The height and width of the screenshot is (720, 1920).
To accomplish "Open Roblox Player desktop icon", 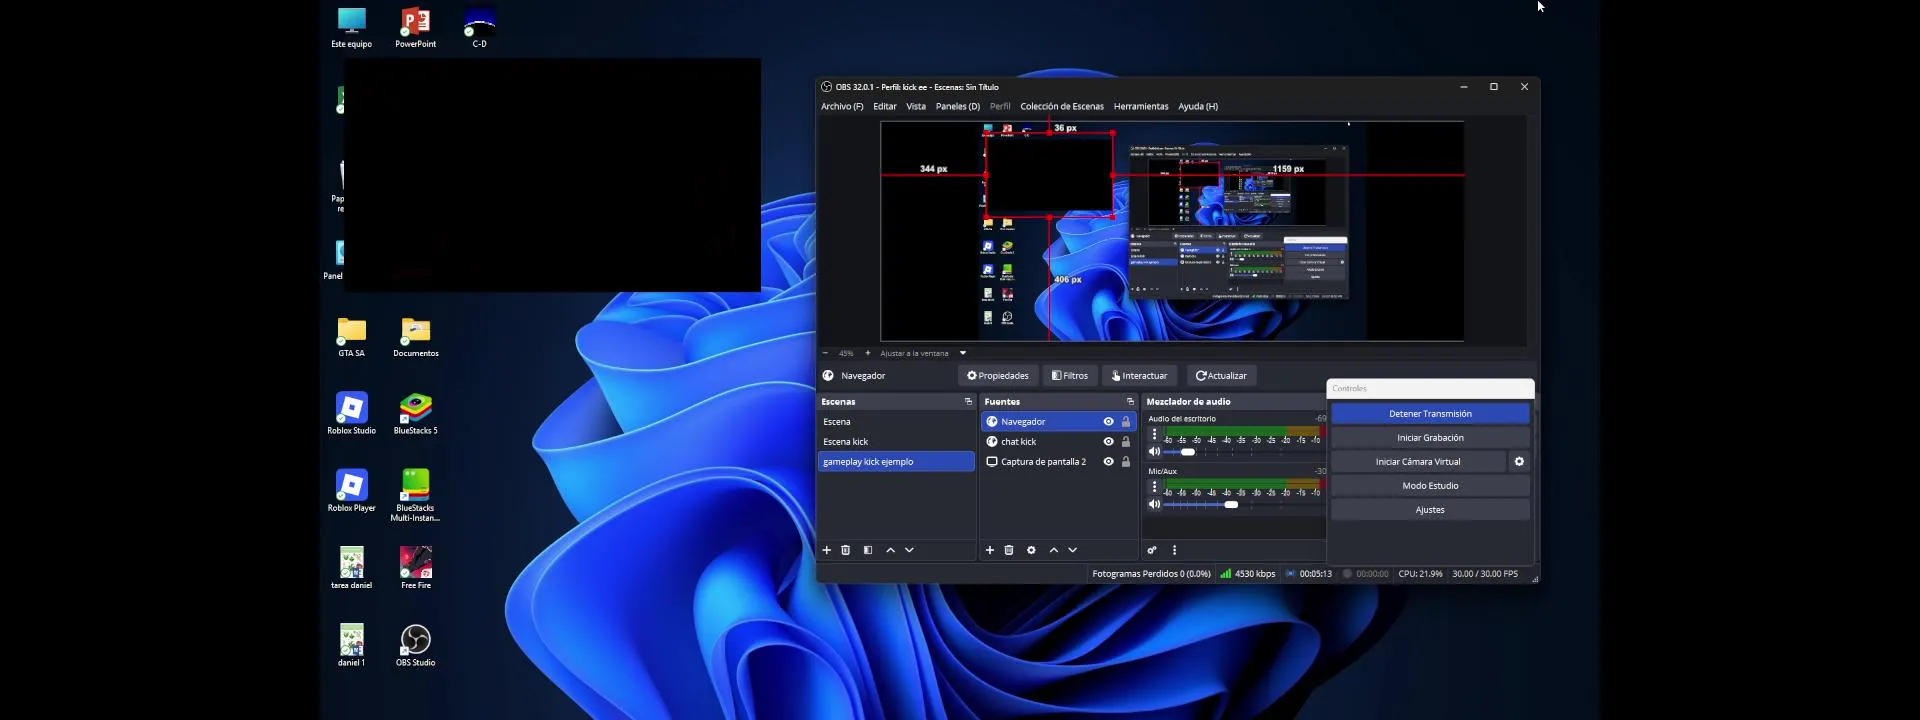I will tap(351, 490).
